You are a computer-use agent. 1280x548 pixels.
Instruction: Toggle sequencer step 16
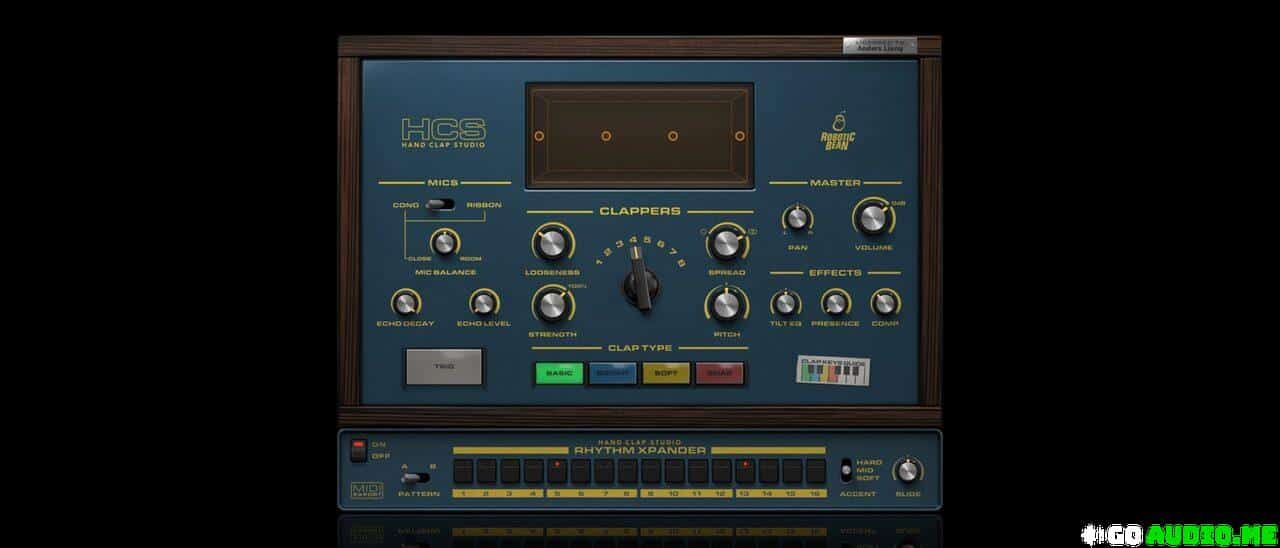pos(816,470)
